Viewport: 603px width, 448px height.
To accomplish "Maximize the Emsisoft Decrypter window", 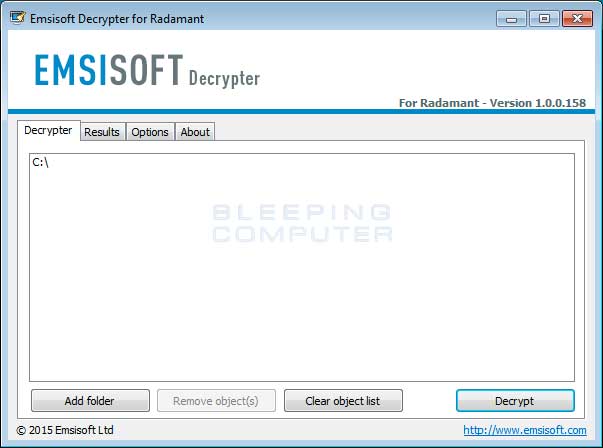I will (x=544, y=18).
